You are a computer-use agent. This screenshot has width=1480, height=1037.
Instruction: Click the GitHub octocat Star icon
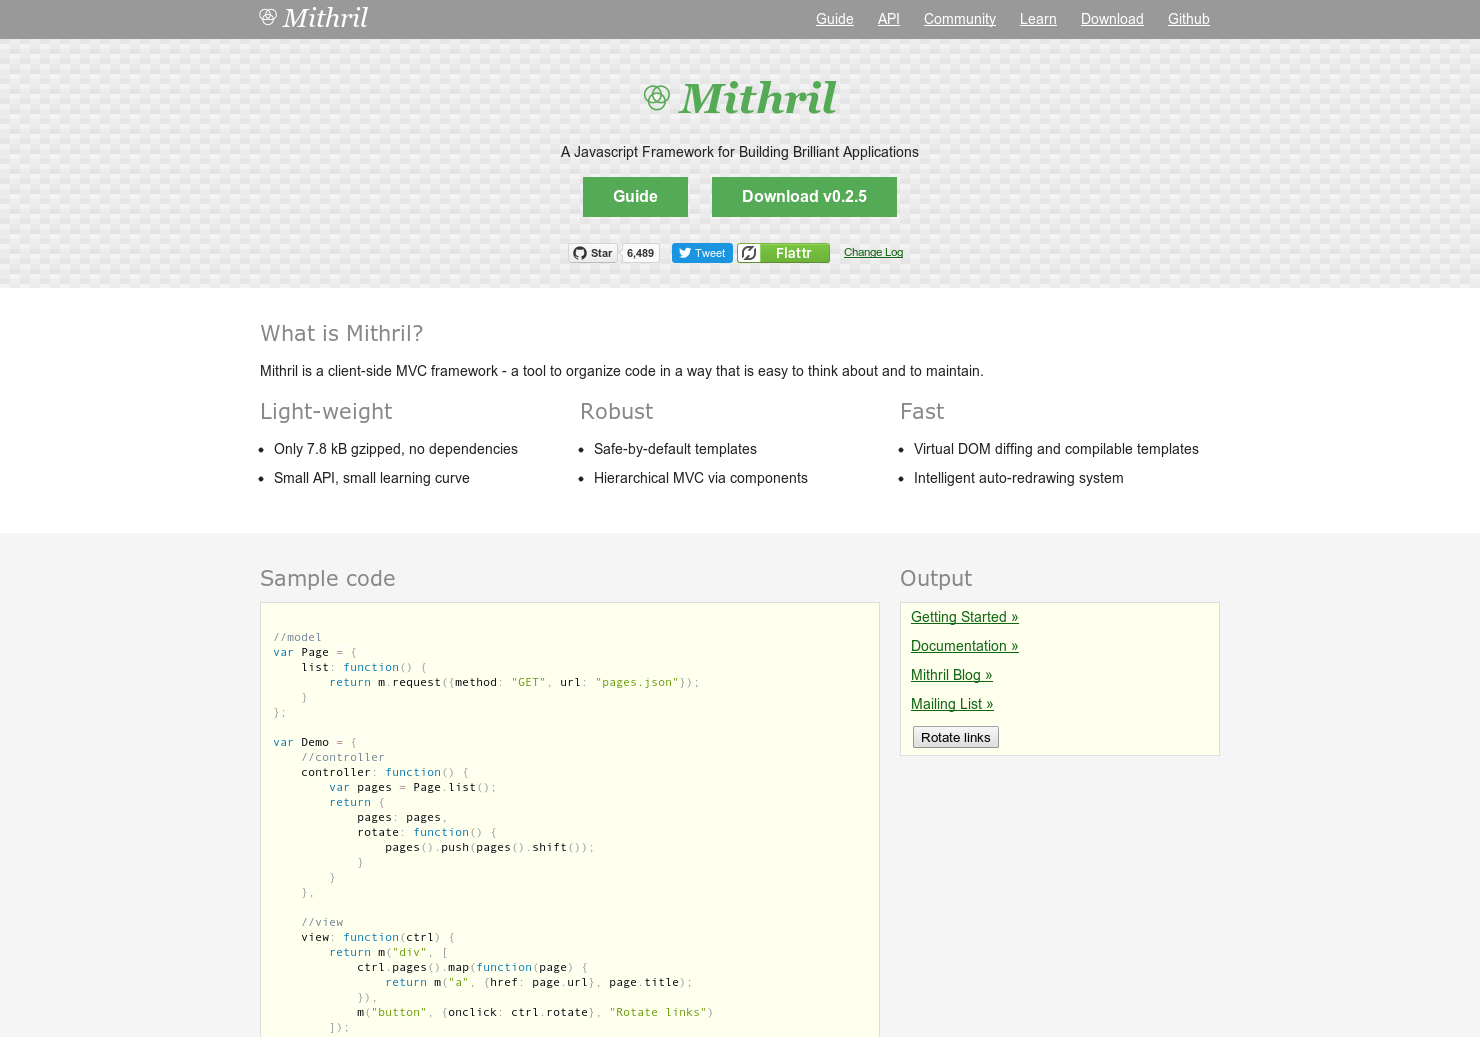coord(581,253)
